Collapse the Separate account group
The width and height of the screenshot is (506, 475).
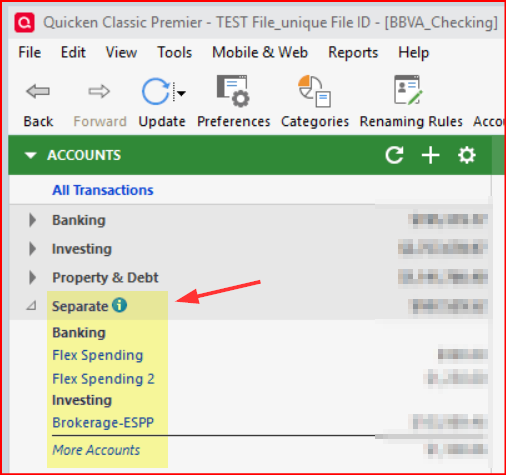[32, 305]
